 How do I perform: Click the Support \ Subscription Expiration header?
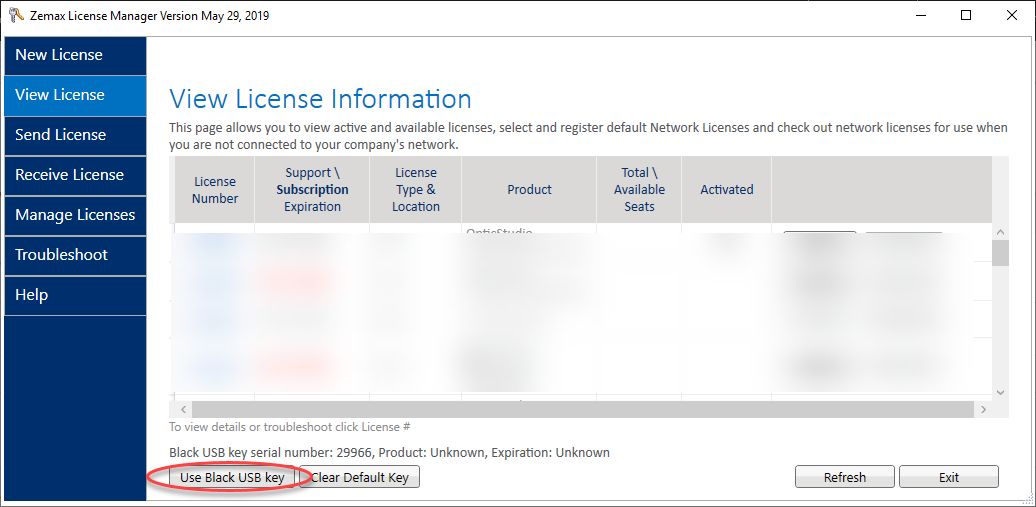312,190
